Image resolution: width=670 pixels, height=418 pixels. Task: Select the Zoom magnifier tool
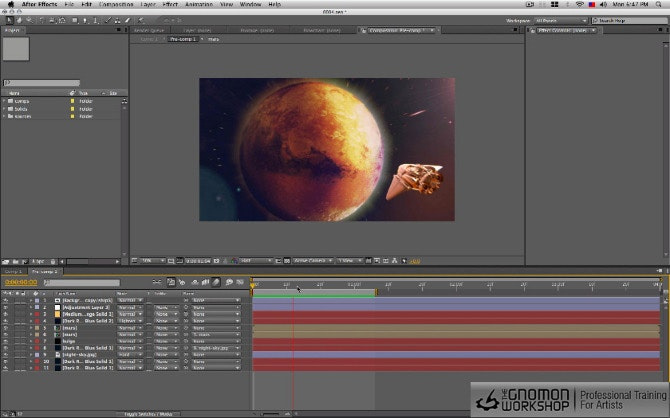click(29, 20)
